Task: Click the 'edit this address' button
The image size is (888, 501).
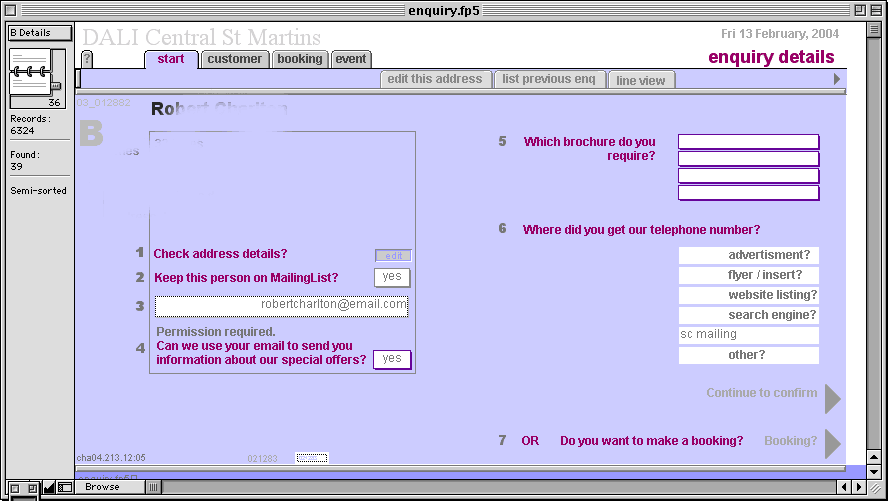Action: click(435, 79)
